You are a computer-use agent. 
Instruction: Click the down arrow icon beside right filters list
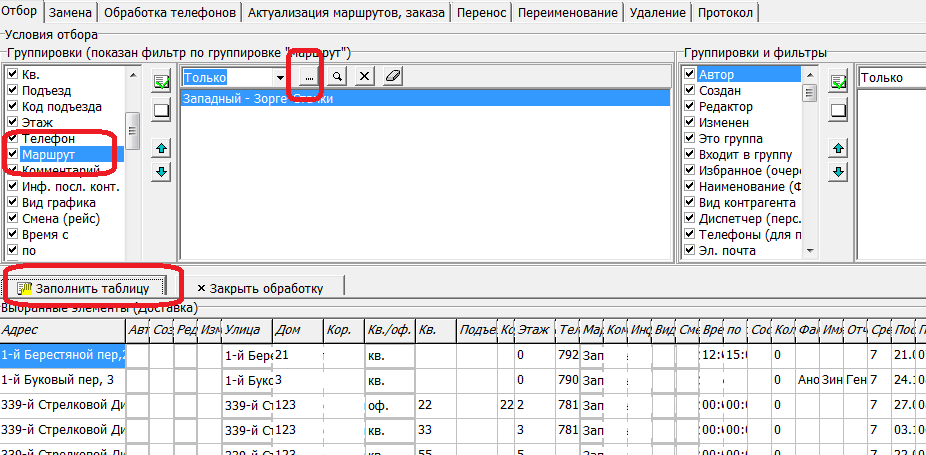839,172
